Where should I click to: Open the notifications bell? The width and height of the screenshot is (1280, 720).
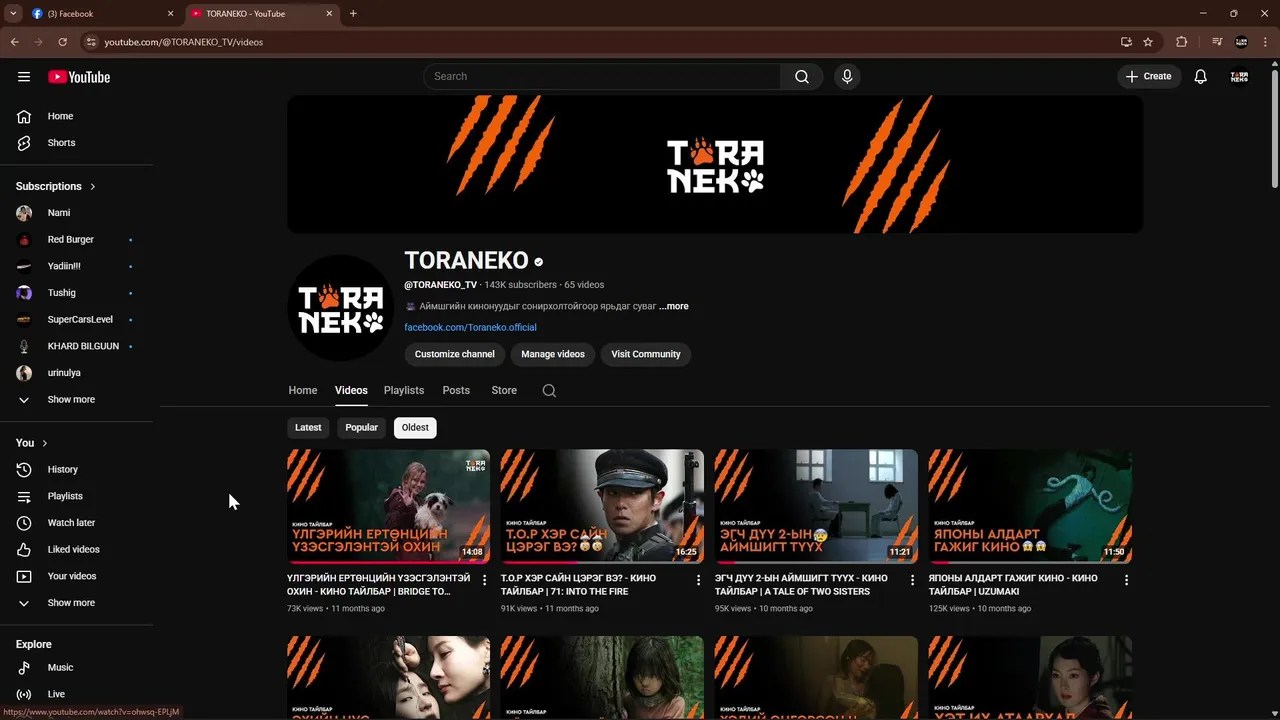(1201, 77)
